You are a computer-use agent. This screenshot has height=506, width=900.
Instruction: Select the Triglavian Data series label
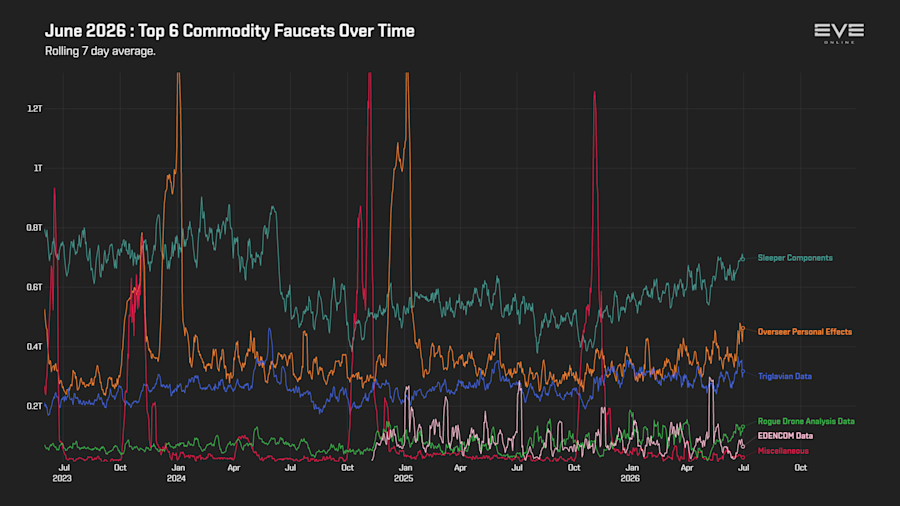(x=785, y=376)
